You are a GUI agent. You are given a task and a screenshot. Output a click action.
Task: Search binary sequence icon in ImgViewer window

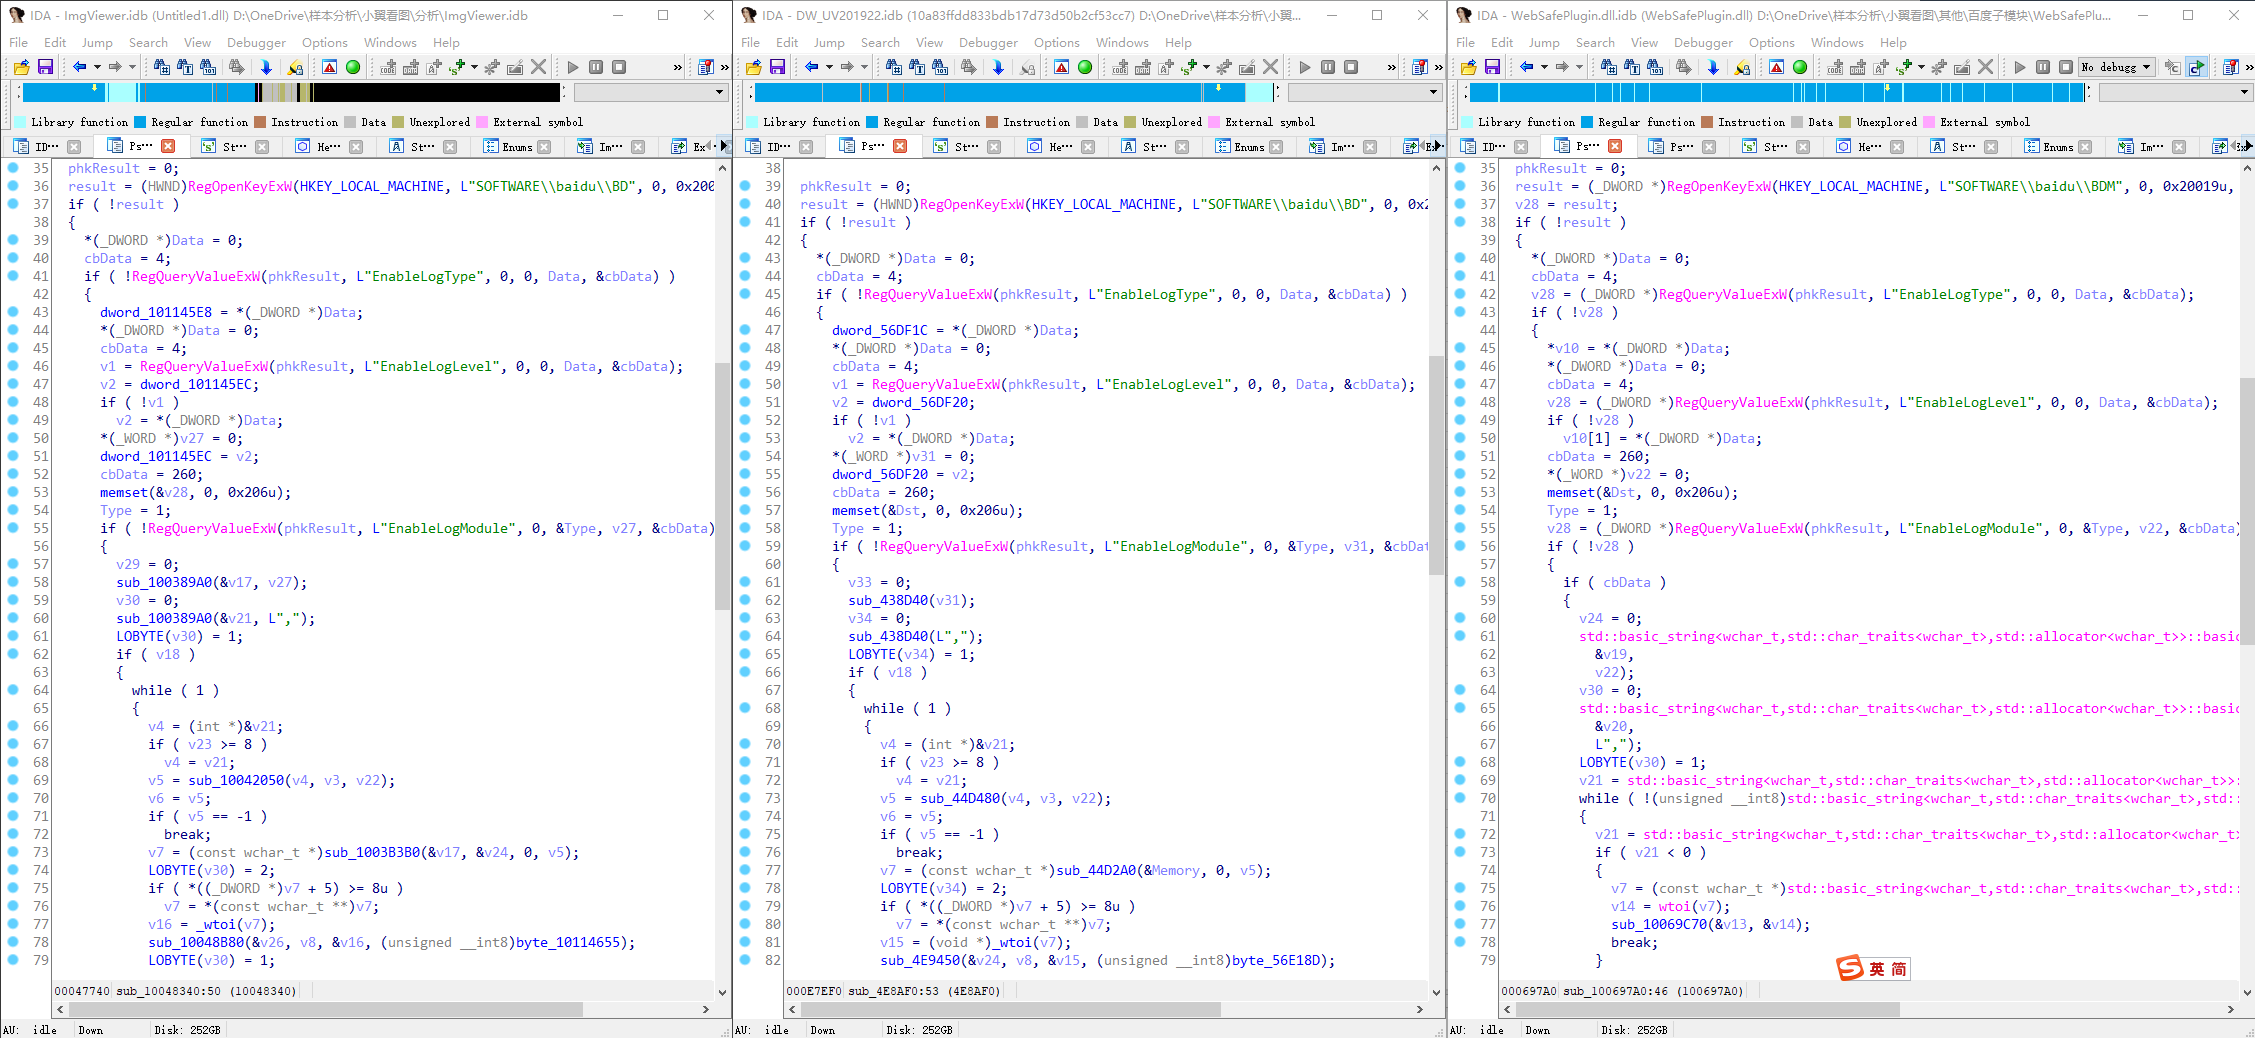pos(208,67)
